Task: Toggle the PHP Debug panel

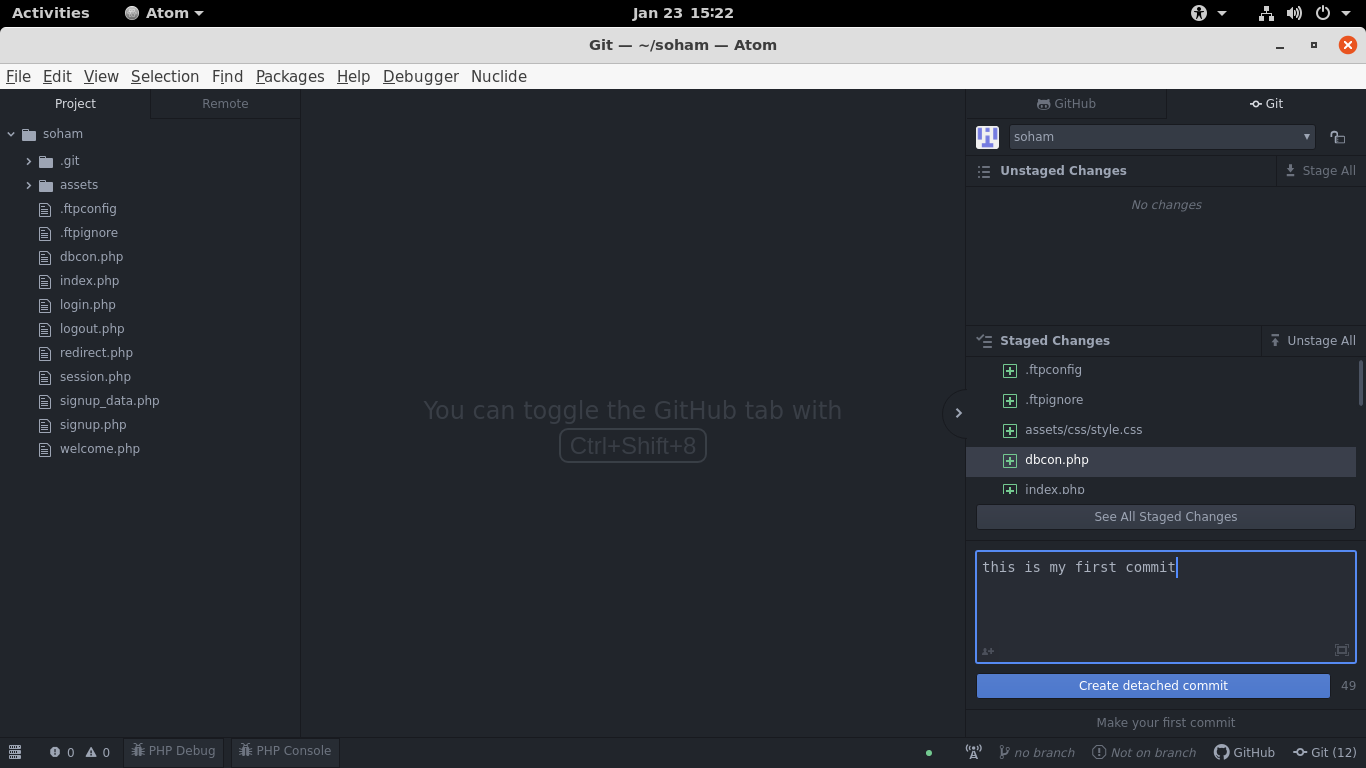Action: tap(174, 751)
